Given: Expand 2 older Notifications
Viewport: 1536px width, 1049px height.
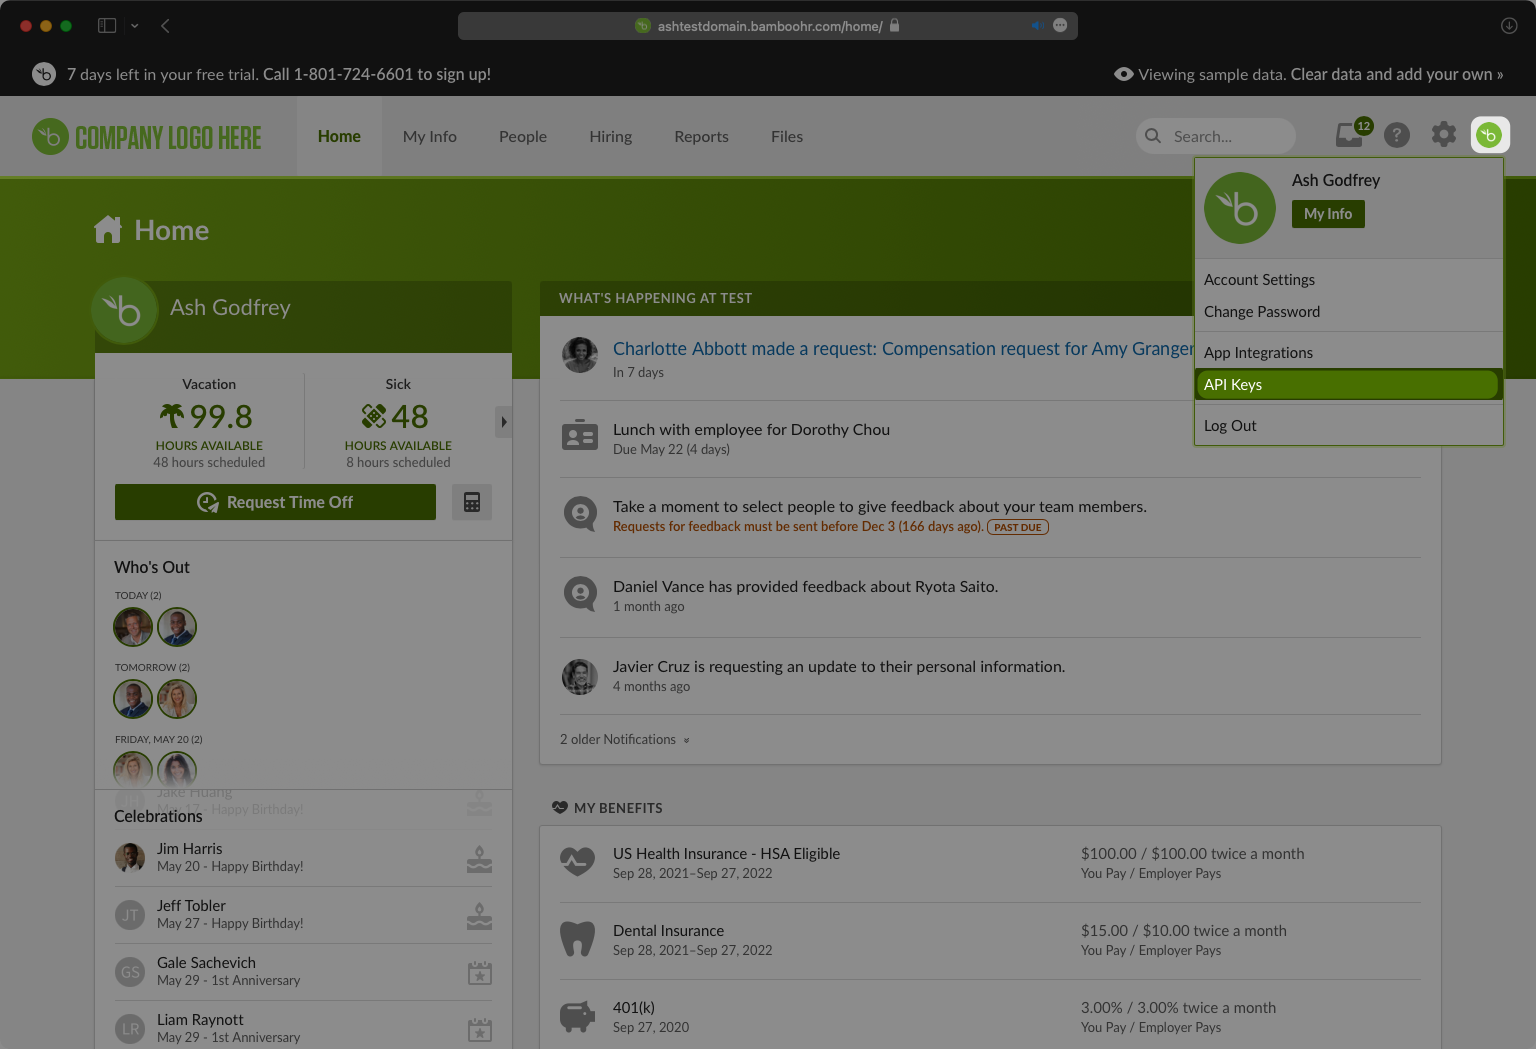Looking at the screenshot, I should coord(624,740).
